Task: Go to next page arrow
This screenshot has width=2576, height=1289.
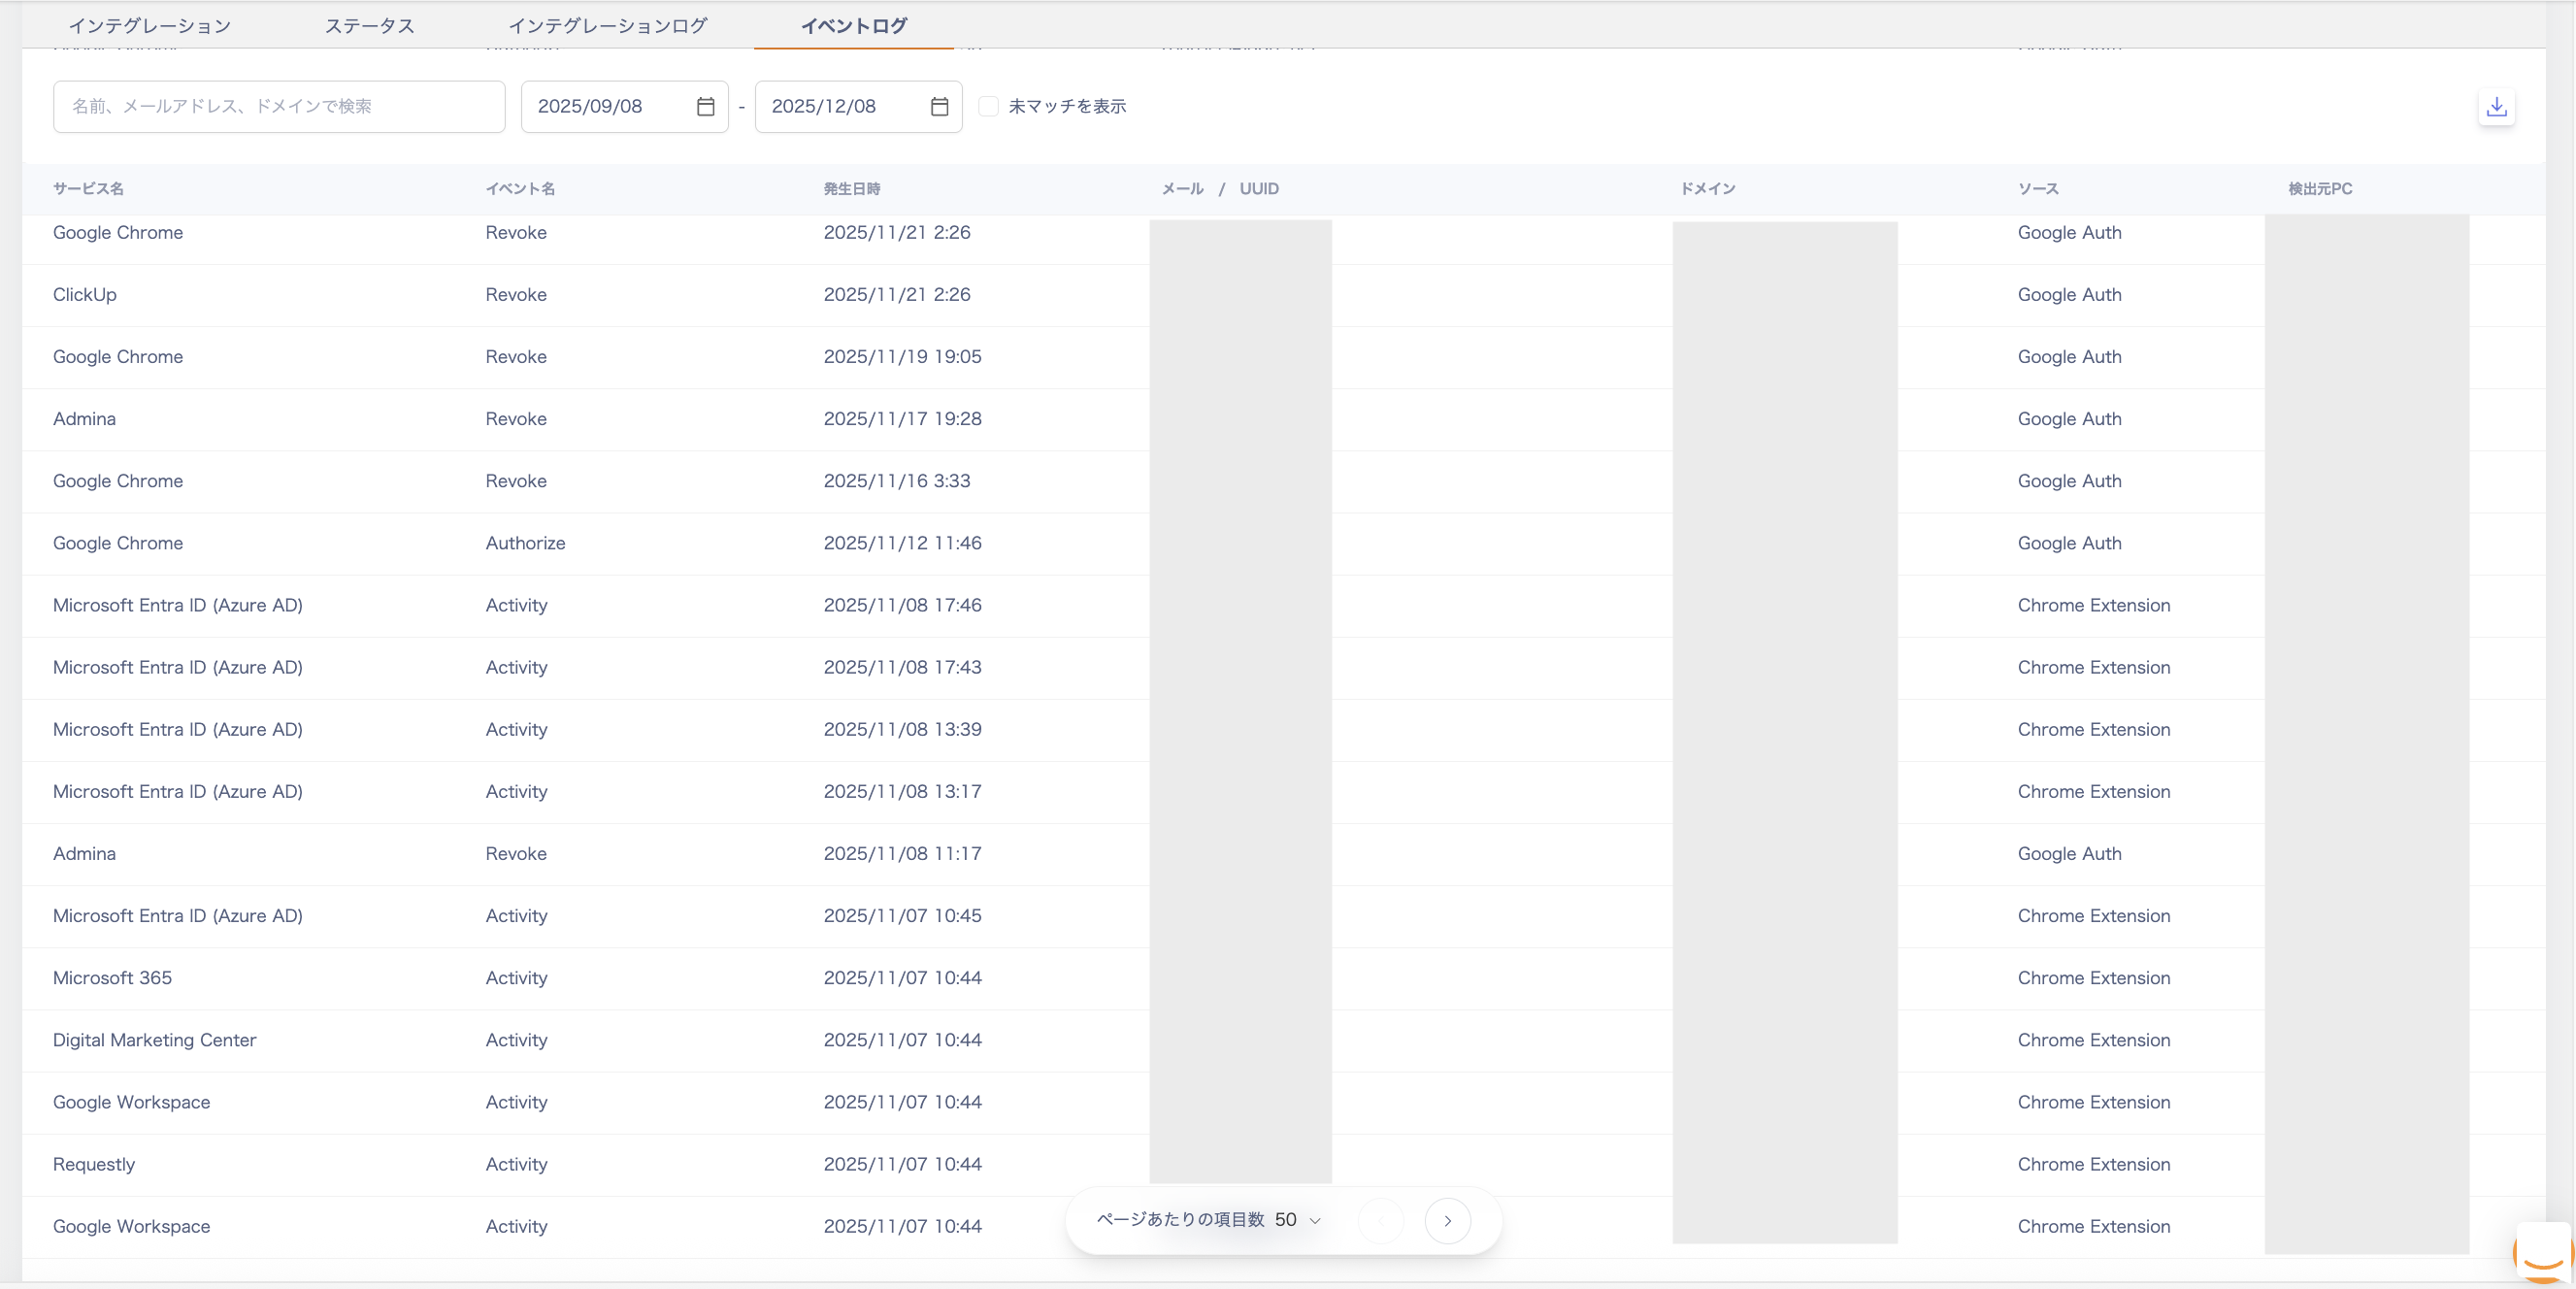Action: [1447, 1221]
